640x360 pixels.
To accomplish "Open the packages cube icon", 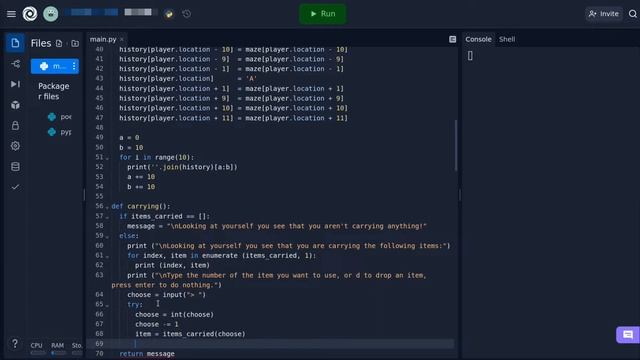I will click(15, 105).
